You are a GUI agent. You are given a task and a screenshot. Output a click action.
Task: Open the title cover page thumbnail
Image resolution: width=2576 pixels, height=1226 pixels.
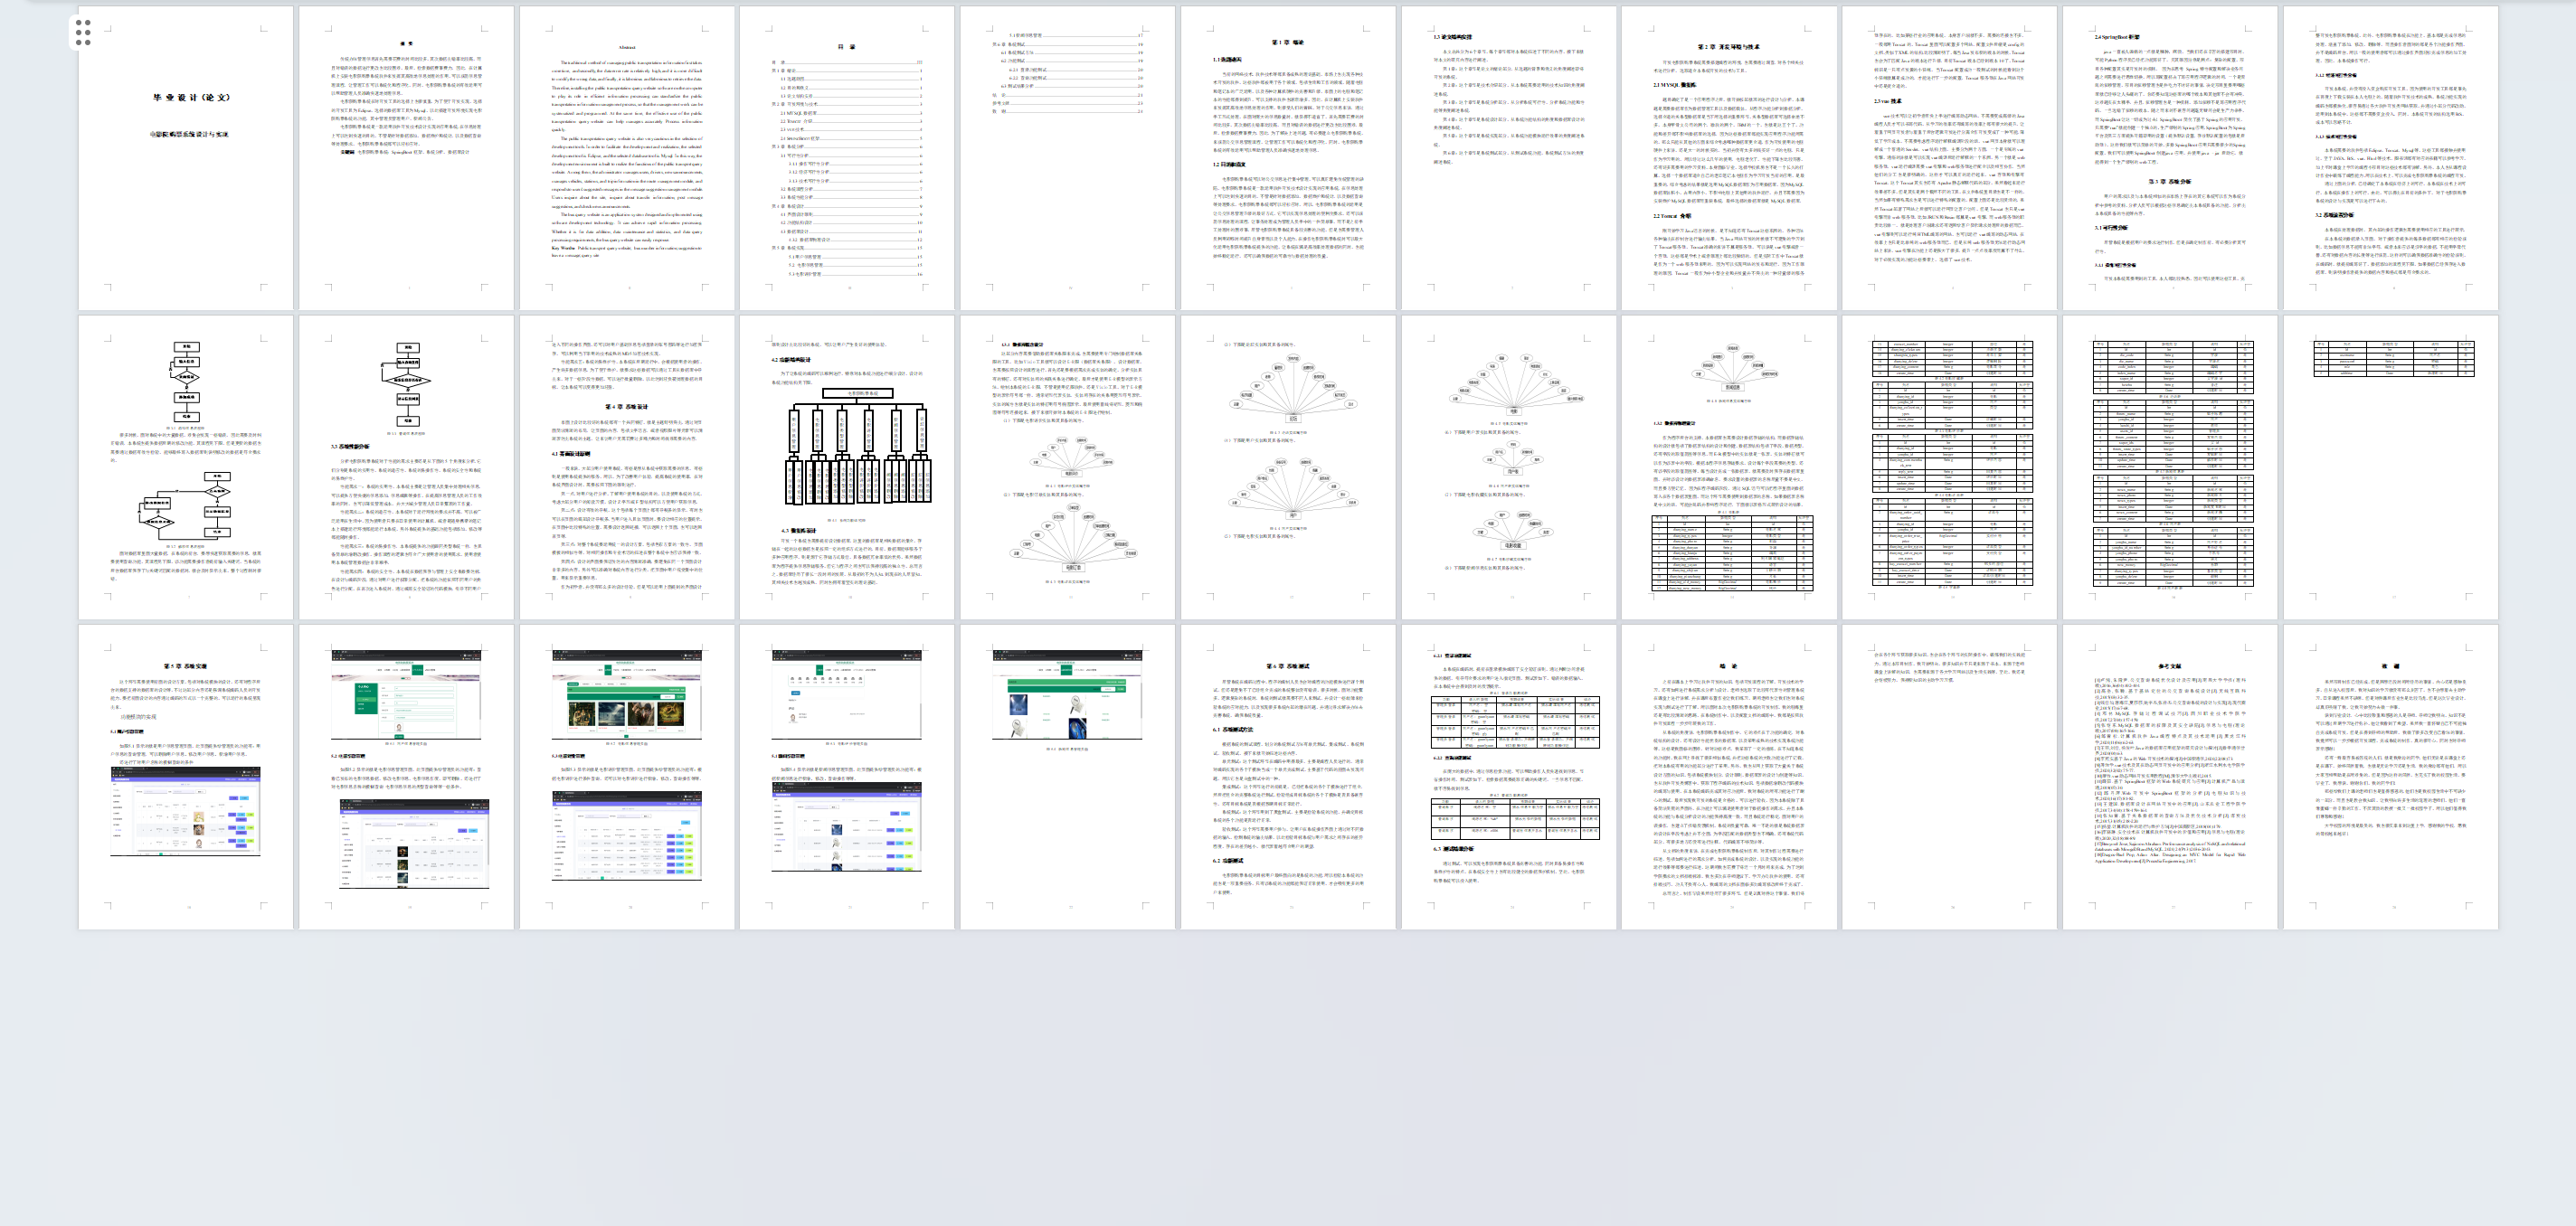click(x=186, y=158)
